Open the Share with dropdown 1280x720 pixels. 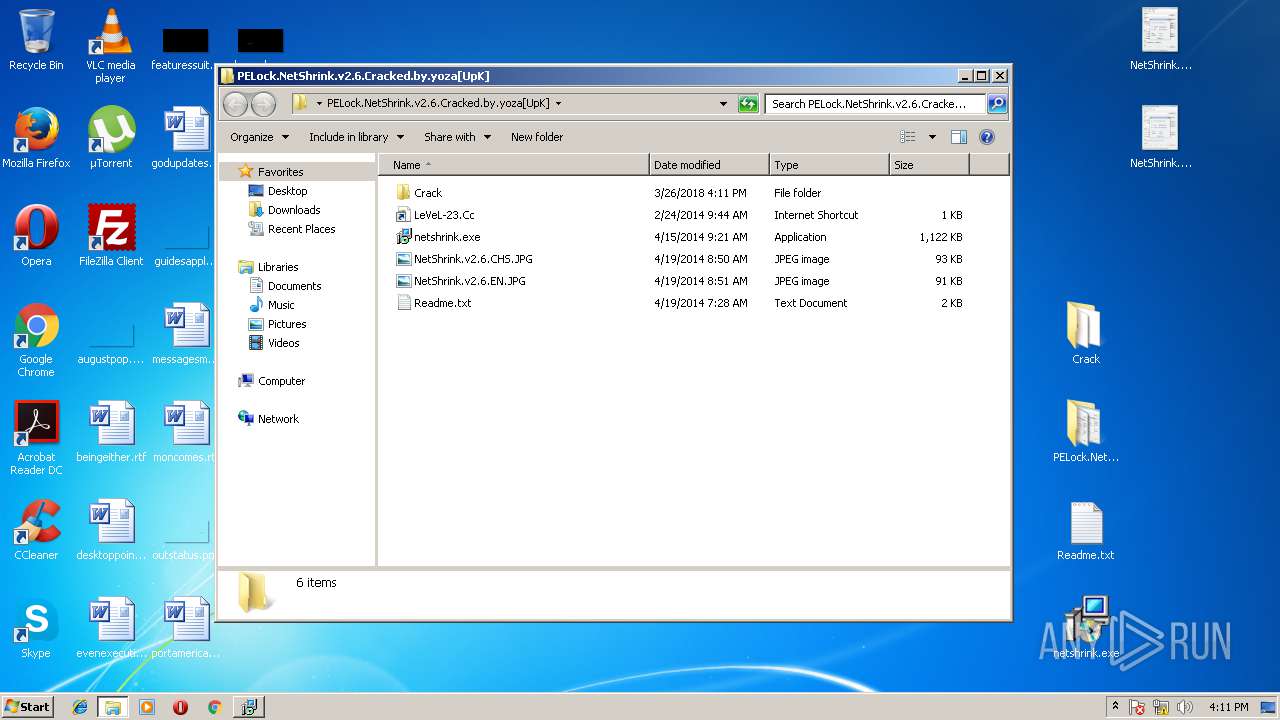[x=457, y=137]
